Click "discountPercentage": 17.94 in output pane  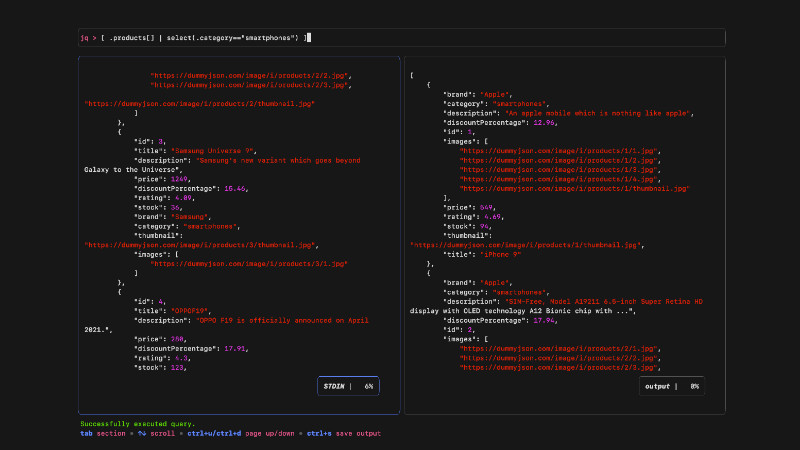[501, 320]
